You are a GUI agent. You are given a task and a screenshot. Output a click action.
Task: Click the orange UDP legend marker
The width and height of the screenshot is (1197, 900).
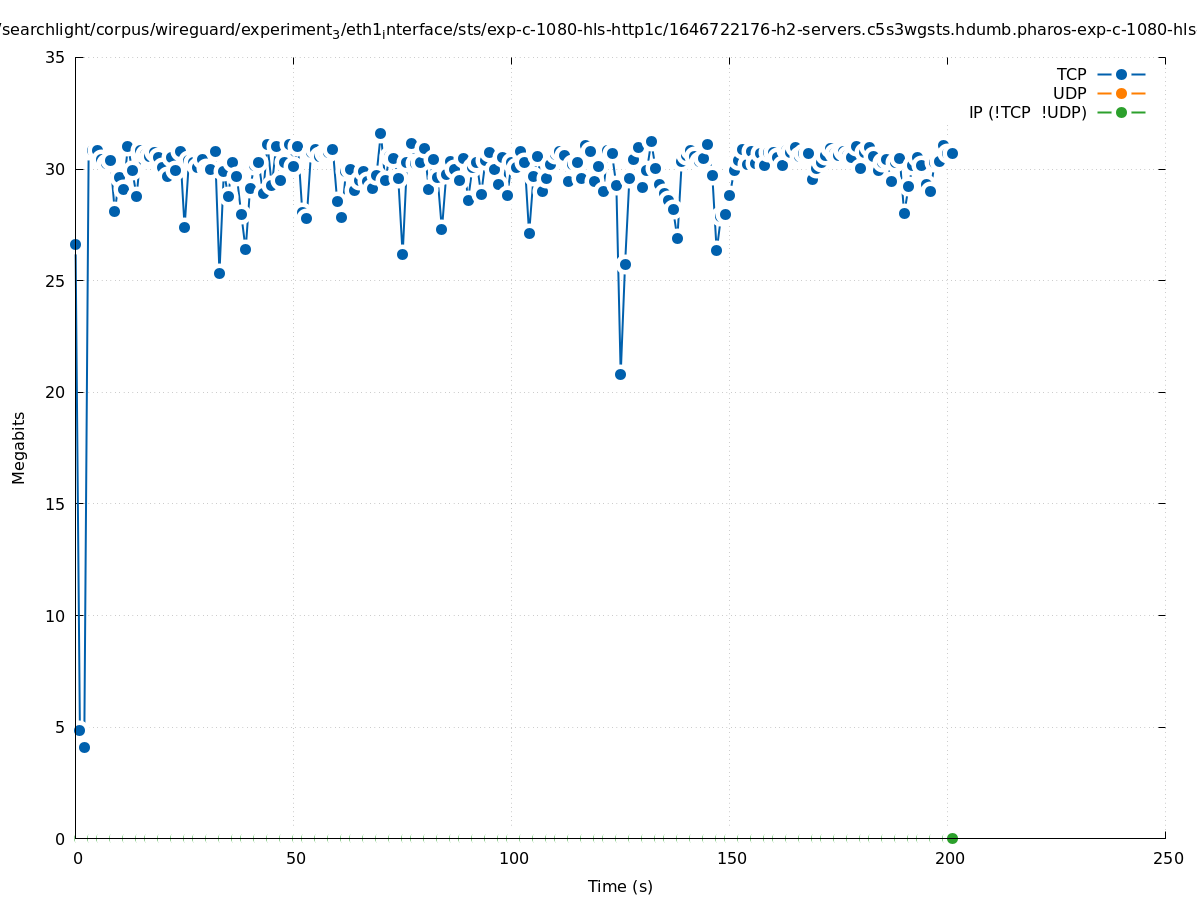coord(1120,93)
